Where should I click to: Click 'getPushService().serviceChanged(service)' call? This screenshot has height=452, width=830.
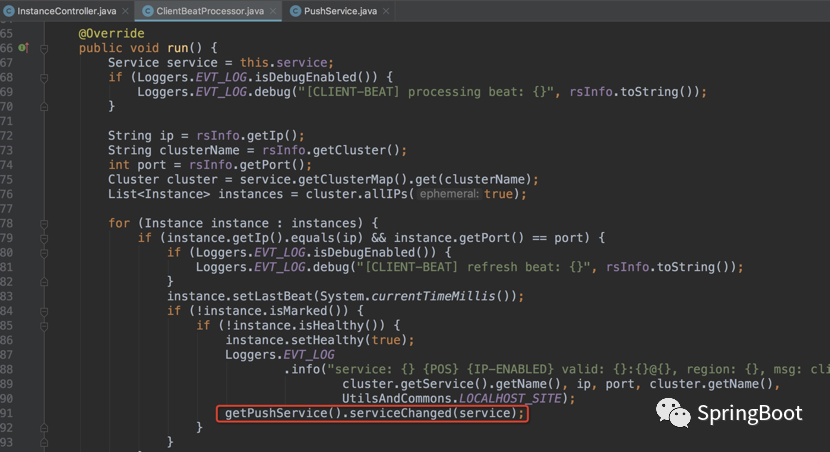pyautogui.click(x=371, y=413)
